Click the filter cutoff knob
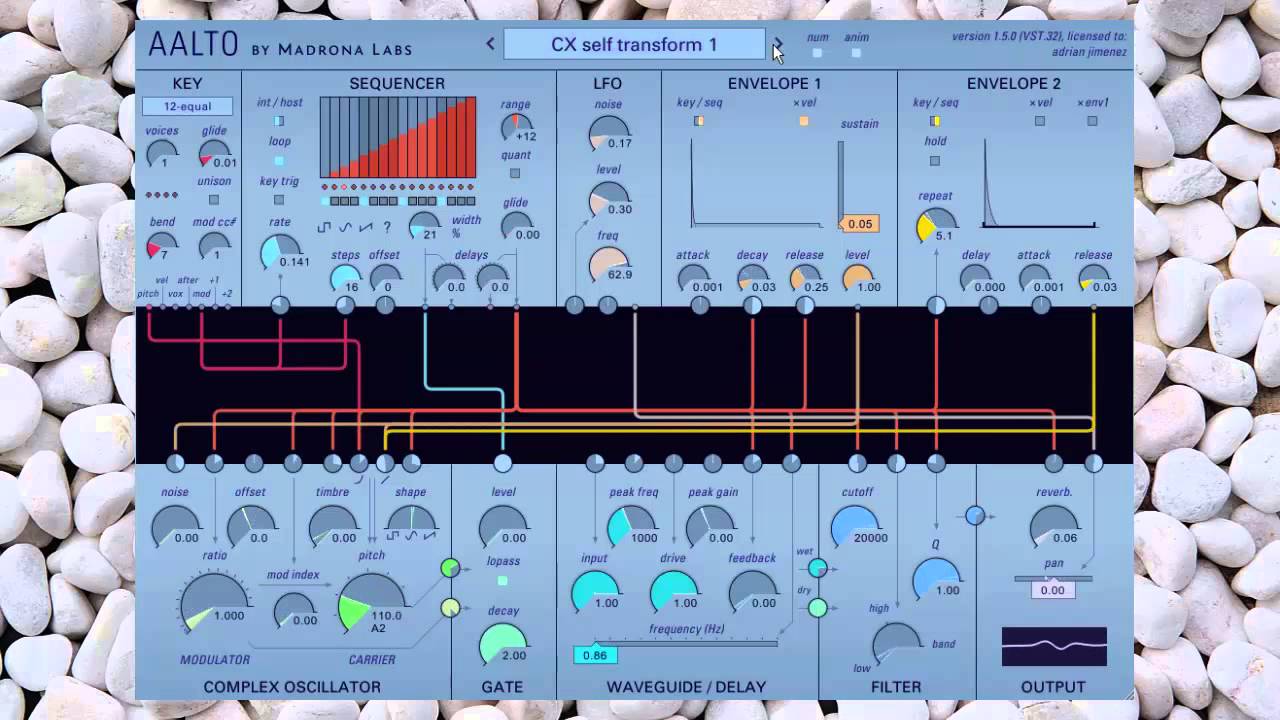The width and height of the screenshot is (1280, 720). point(856,528)
